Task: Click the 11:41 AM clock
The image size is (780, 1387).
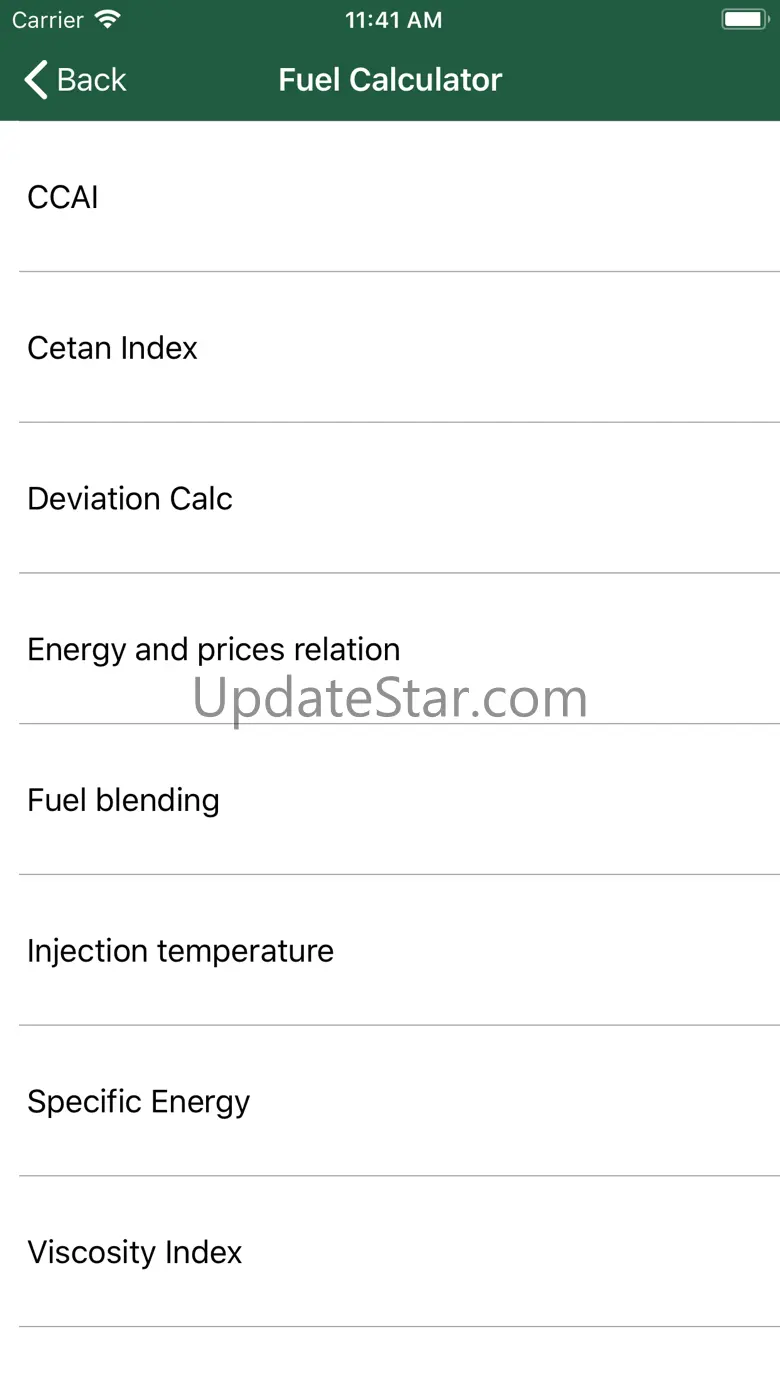Action: (x=393, y=20)
